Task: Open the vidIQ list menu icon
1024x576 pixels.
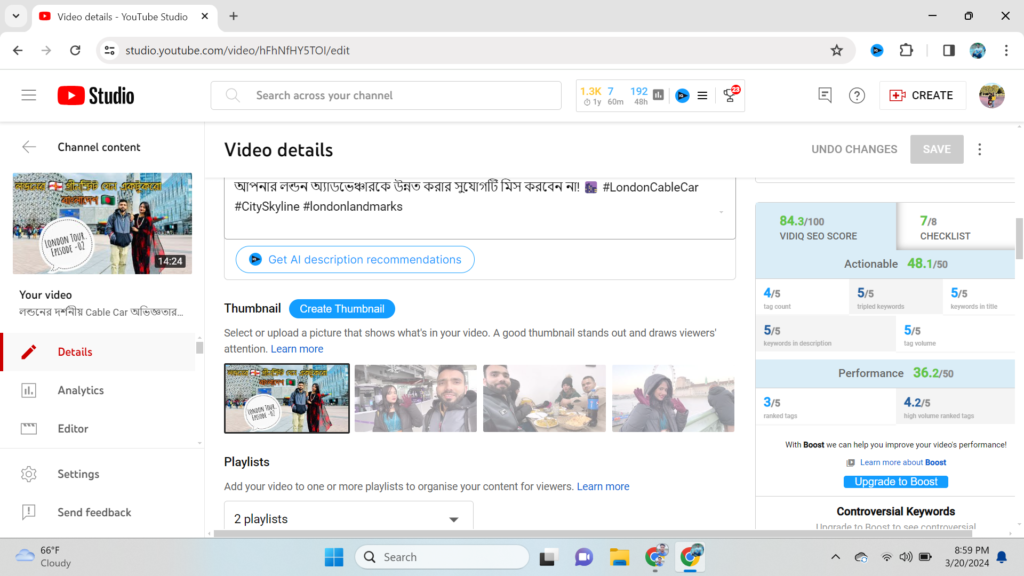Action: 702,95
